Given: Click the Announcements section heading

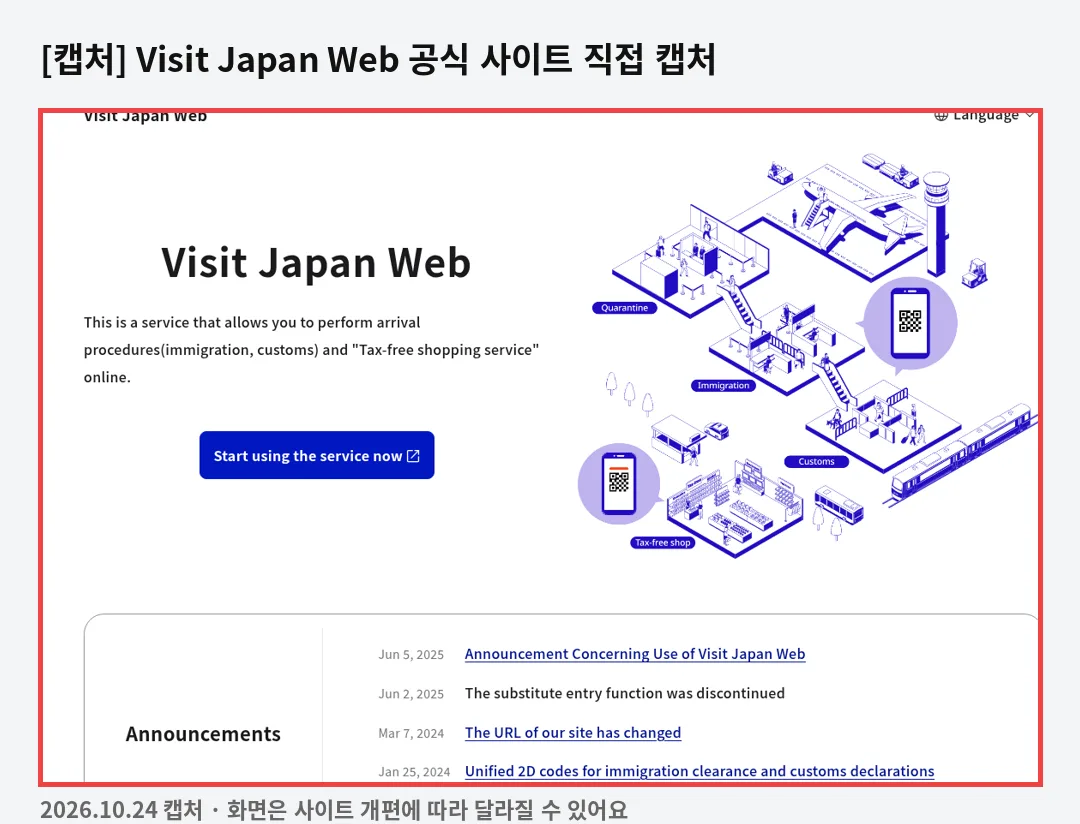Looking at the screenshot, I should click(203, 734).
